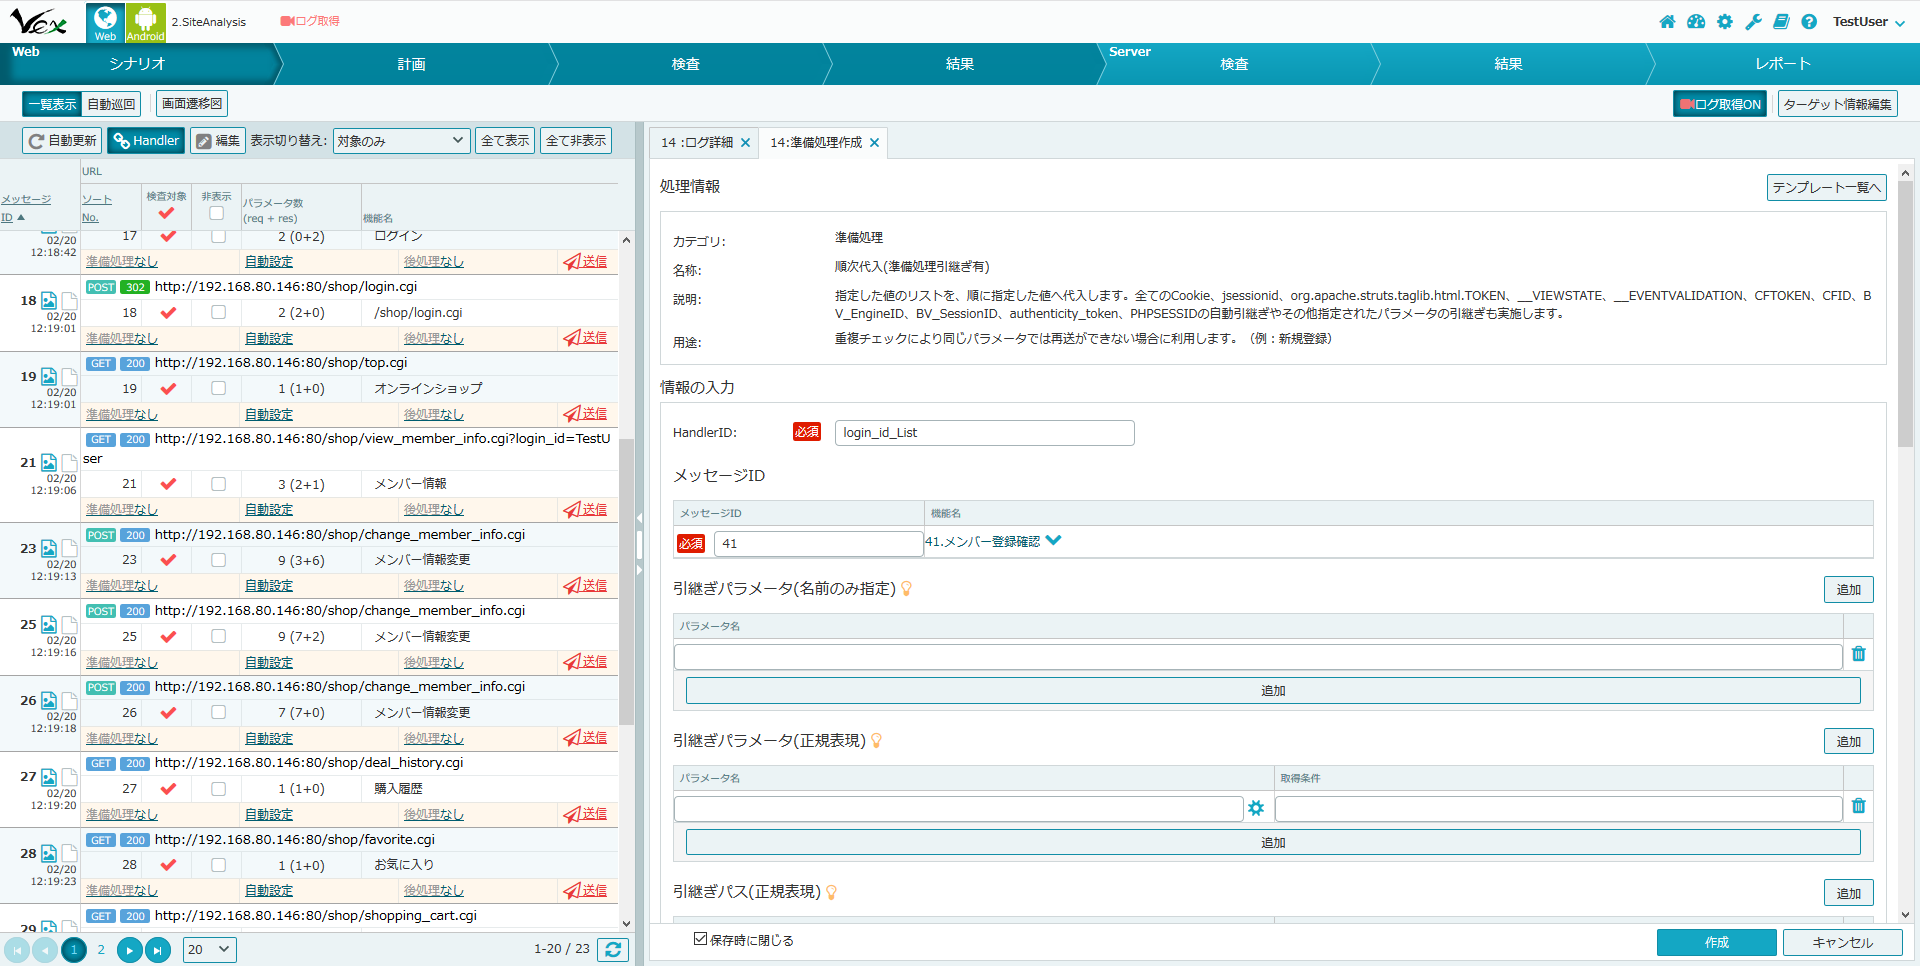Screen dimensions: 1920x966
Task: Click the regex gear icon beside parameter name
Action: pyautogui.click(x=1256, y=808)
